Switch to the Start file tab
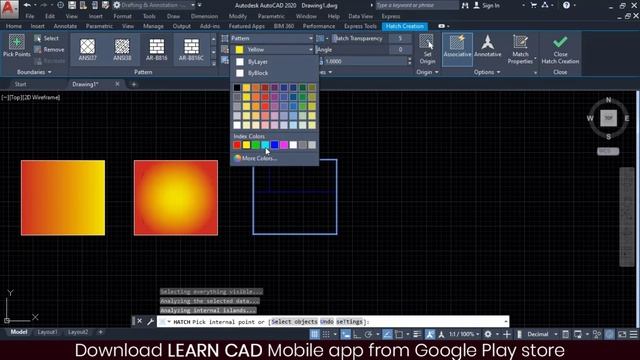640x360 pixels. point(20,84)
